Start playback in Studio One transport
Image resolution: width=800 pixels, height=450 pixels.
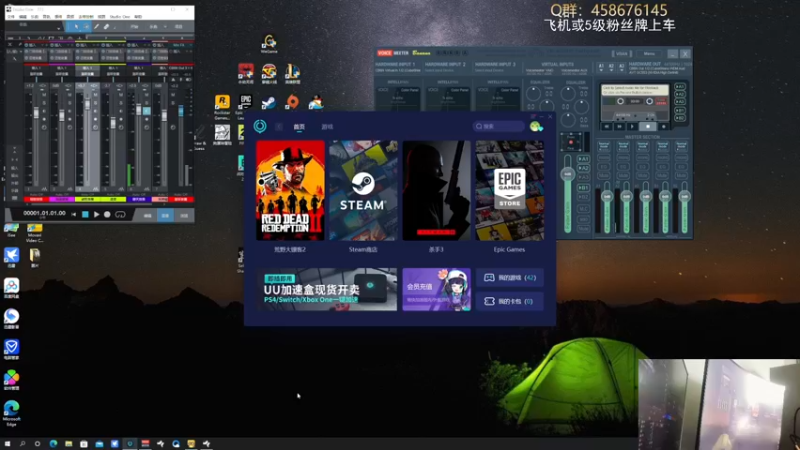pos(96,215)
